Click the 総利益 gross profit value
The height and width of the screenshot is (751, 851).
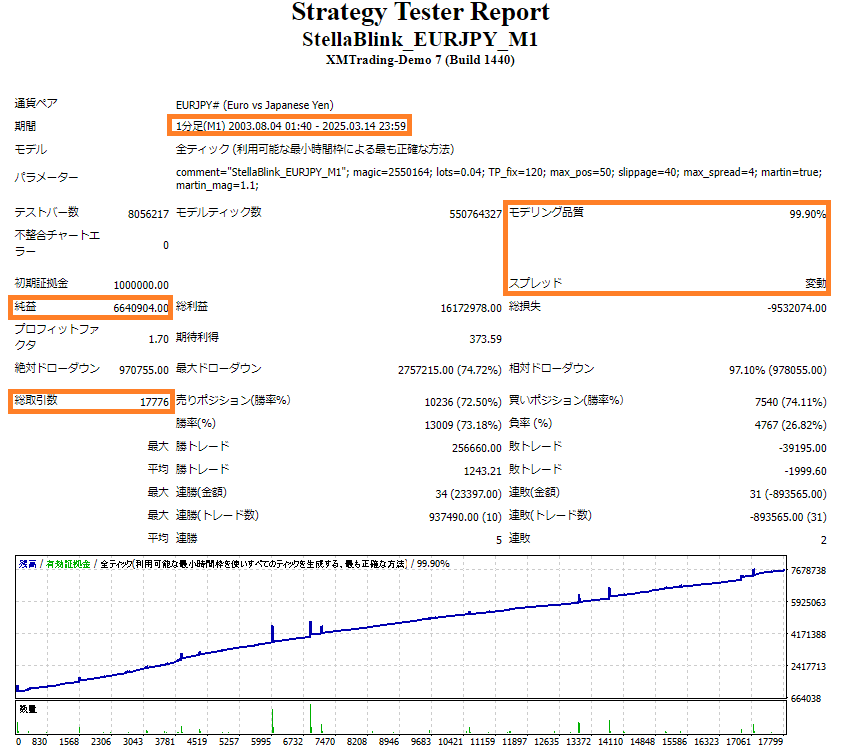[x=471, y=308]
